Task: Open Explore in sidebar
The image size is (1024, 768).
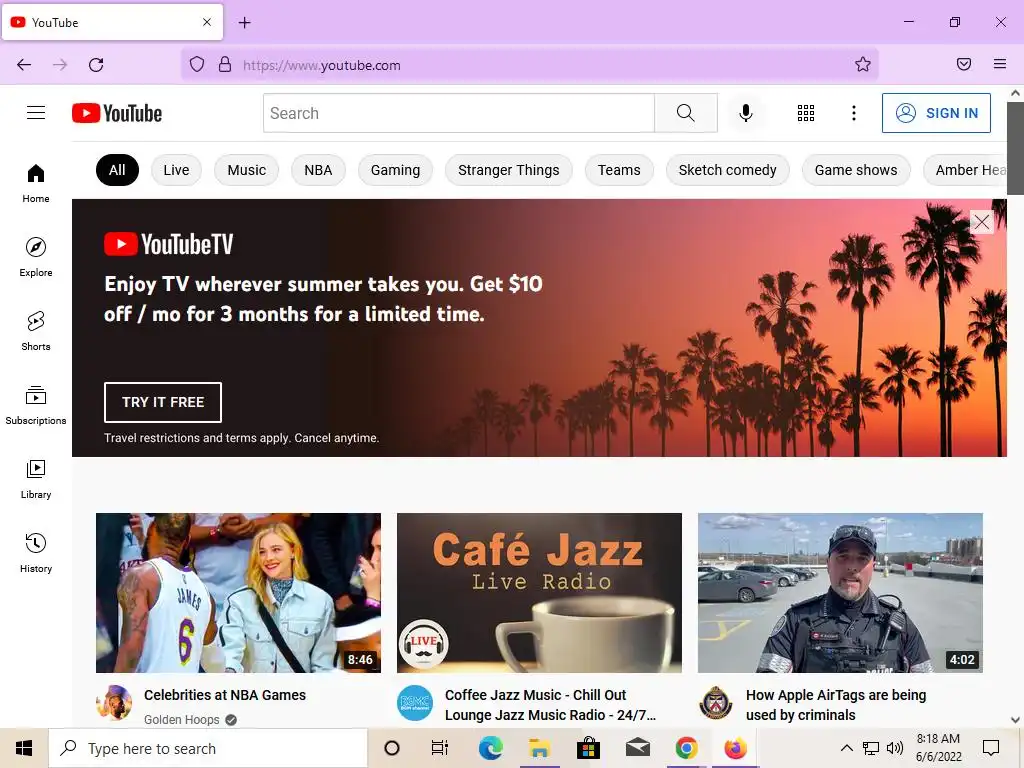Action: pos(36,258)
